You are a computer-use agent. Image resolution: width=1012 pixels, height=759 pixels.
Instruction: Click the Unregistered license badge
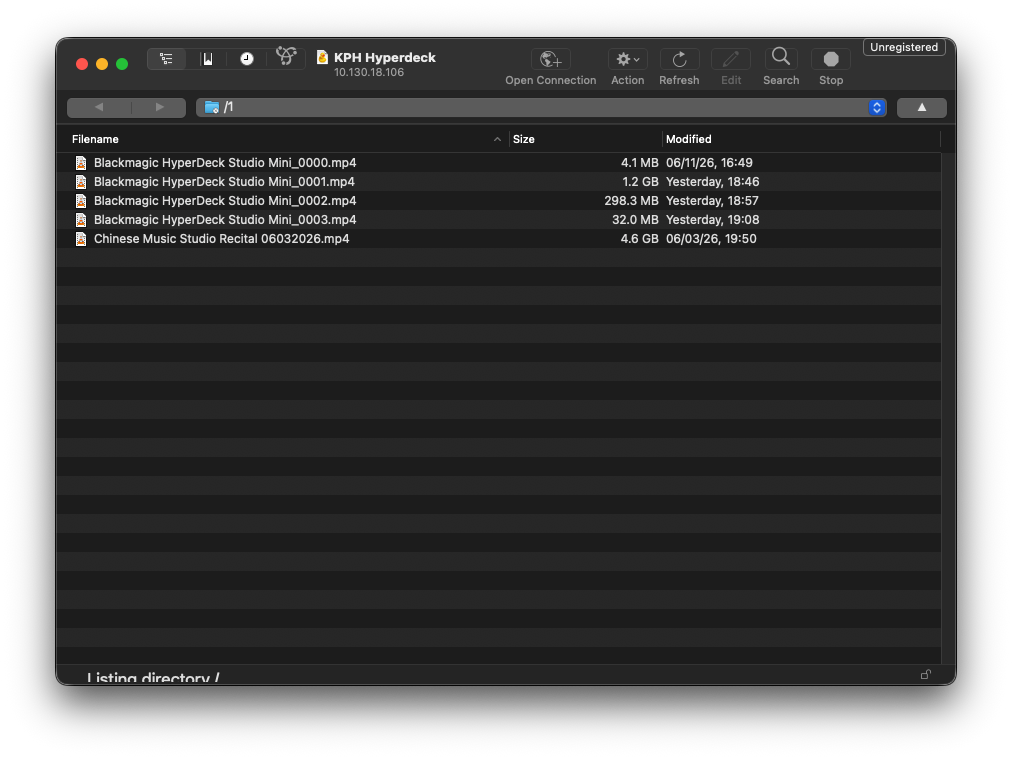(904, 47)
